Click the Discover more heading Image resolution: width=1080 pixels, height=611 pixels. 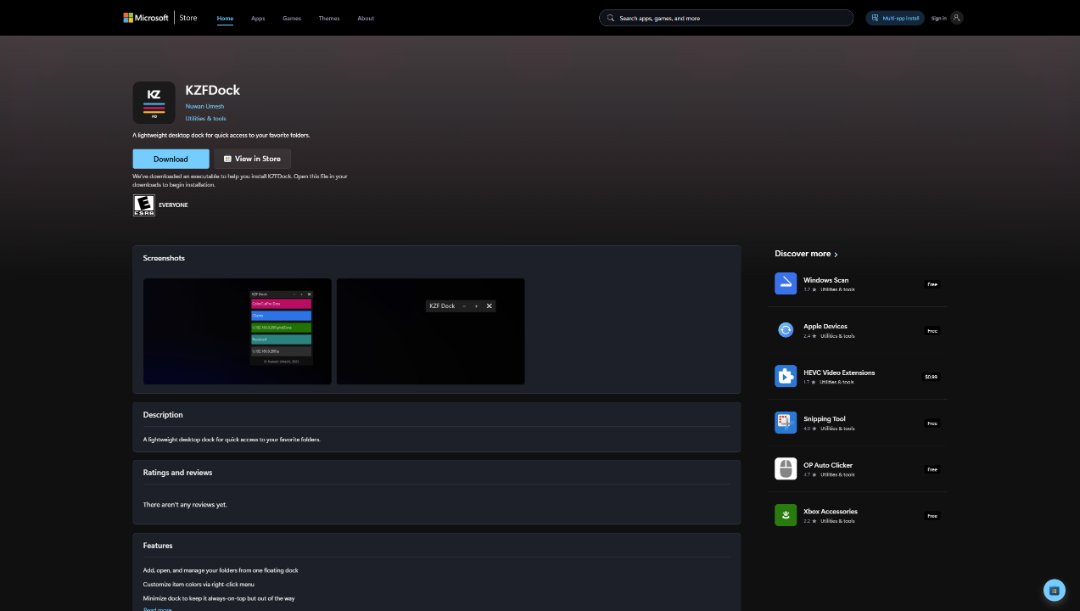(802, 253)
